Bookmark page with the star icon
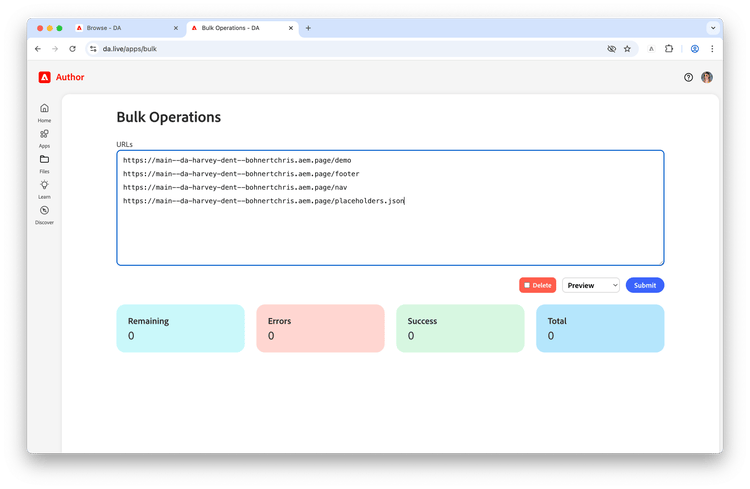This screenshot has width=750, height=489. pyautogui.click(x=627, y=49)
